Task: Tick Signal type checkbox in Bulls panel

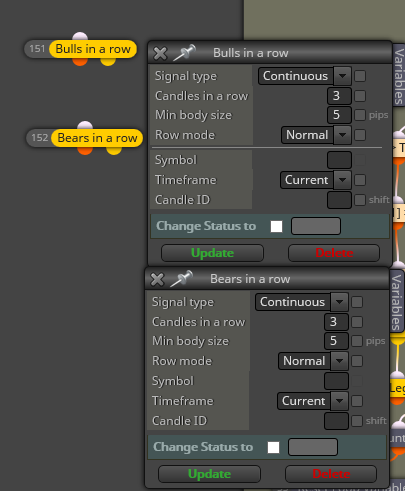Action: click(360, 76)
